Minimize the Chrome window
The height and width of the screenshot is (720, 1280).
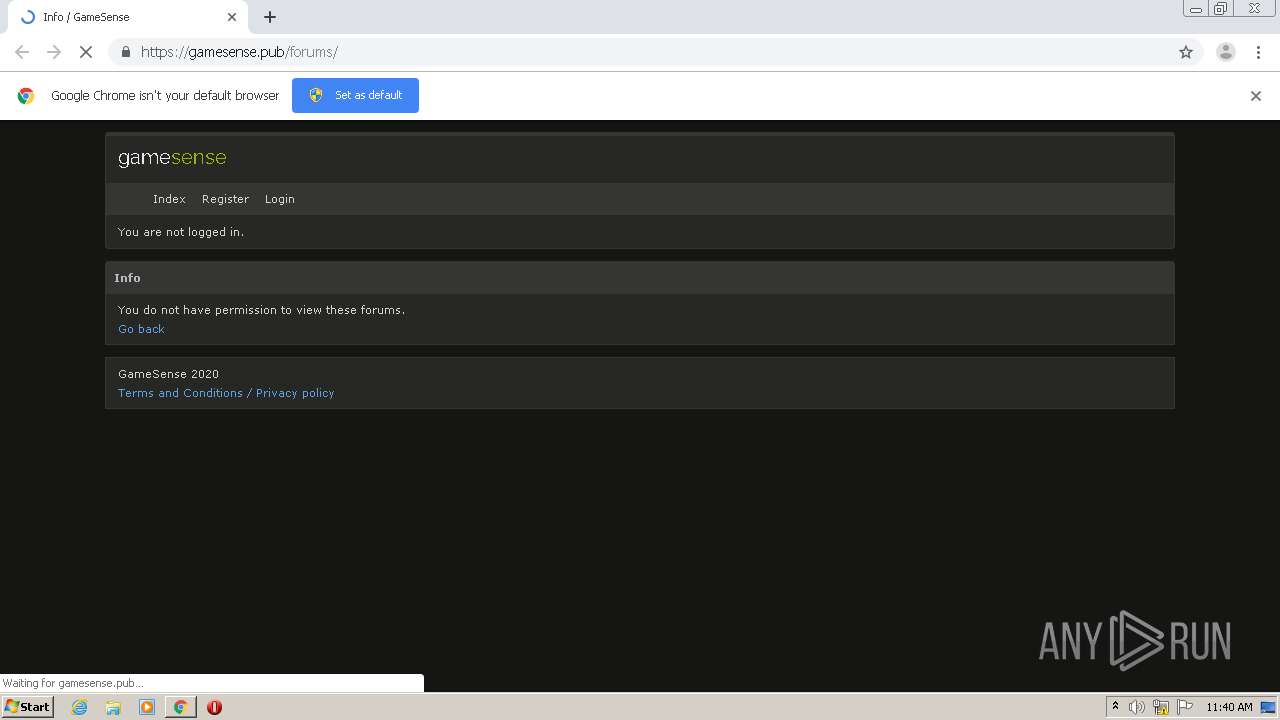click(1196, 9)
